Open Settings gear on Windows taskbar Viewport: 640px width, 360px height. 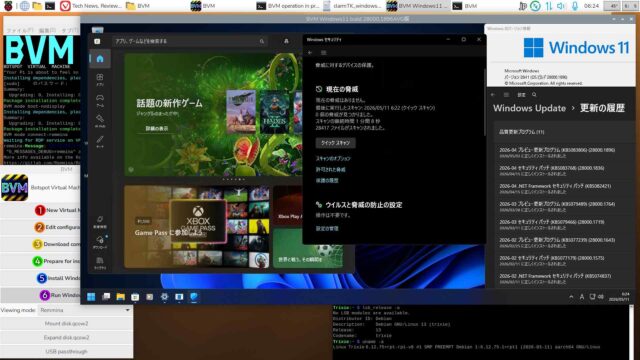pos(164,297)
